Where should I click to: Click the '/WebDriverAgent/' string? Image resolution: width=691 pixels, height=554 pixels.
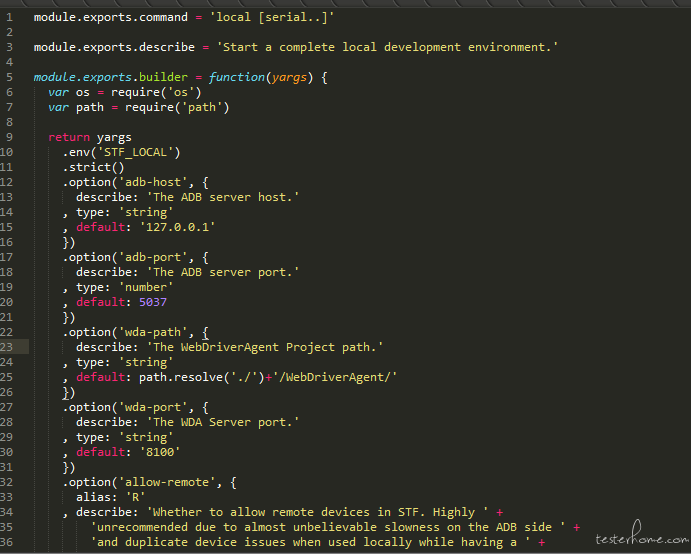pyautogui.click(x=334, y=377)
